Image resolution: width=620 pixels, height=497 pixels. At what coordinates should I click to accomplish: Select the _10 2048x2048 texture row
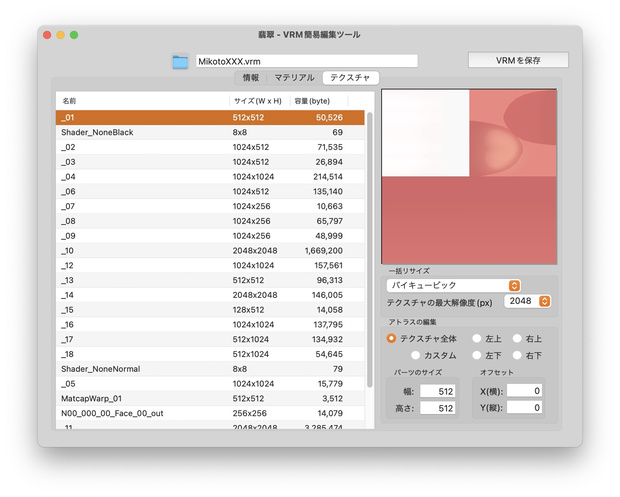tap(210, 251)
